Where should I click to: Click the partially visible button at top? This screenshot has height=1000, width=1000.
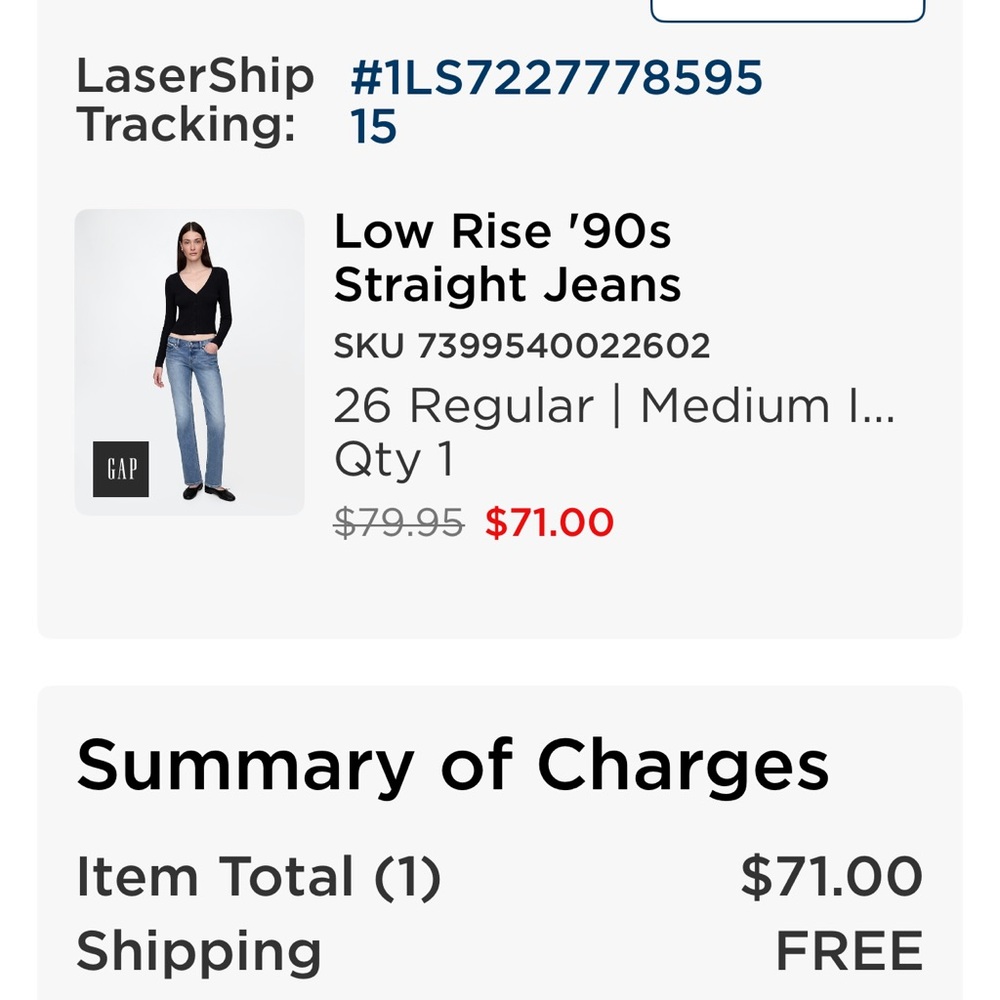[788, 11]
